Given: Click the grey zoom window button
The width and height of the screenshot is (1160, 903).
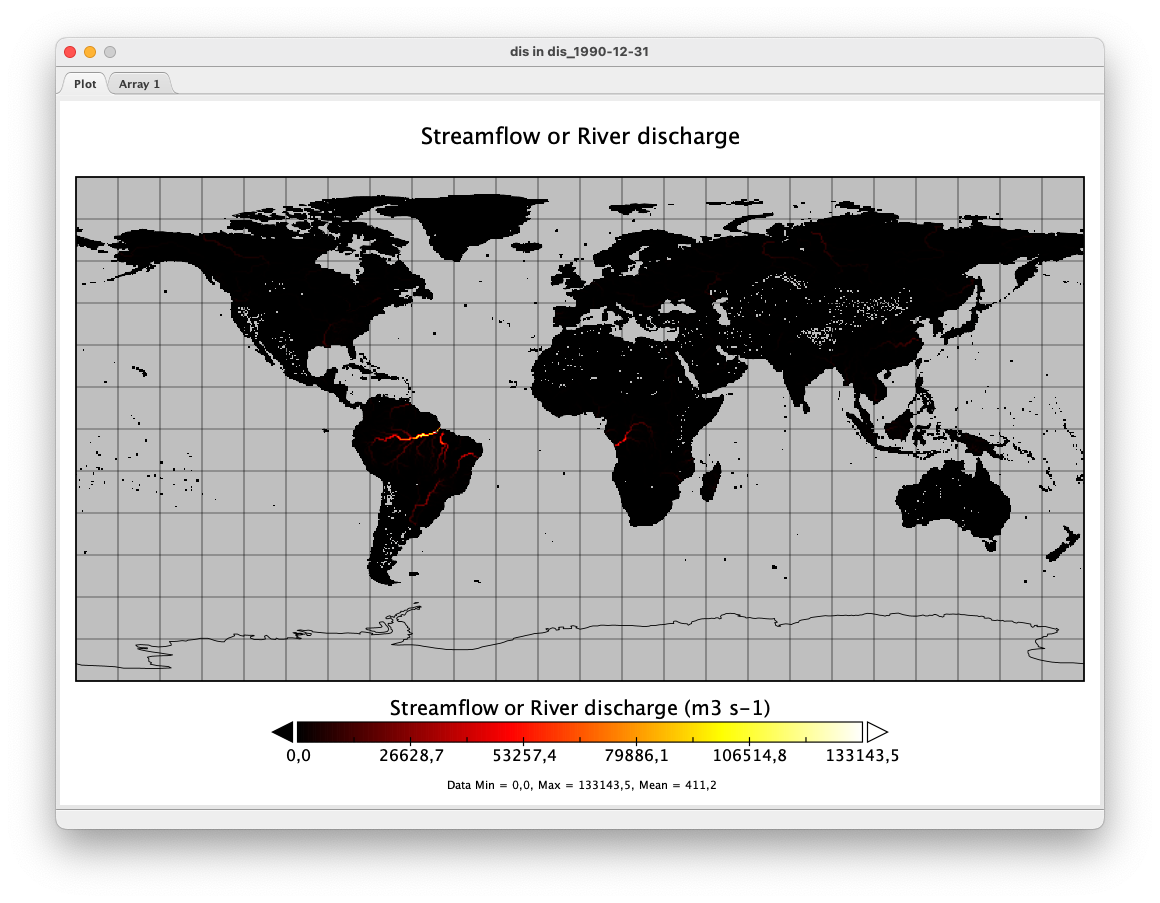Looking at the screenshot, I should click(x=110, y=52).
